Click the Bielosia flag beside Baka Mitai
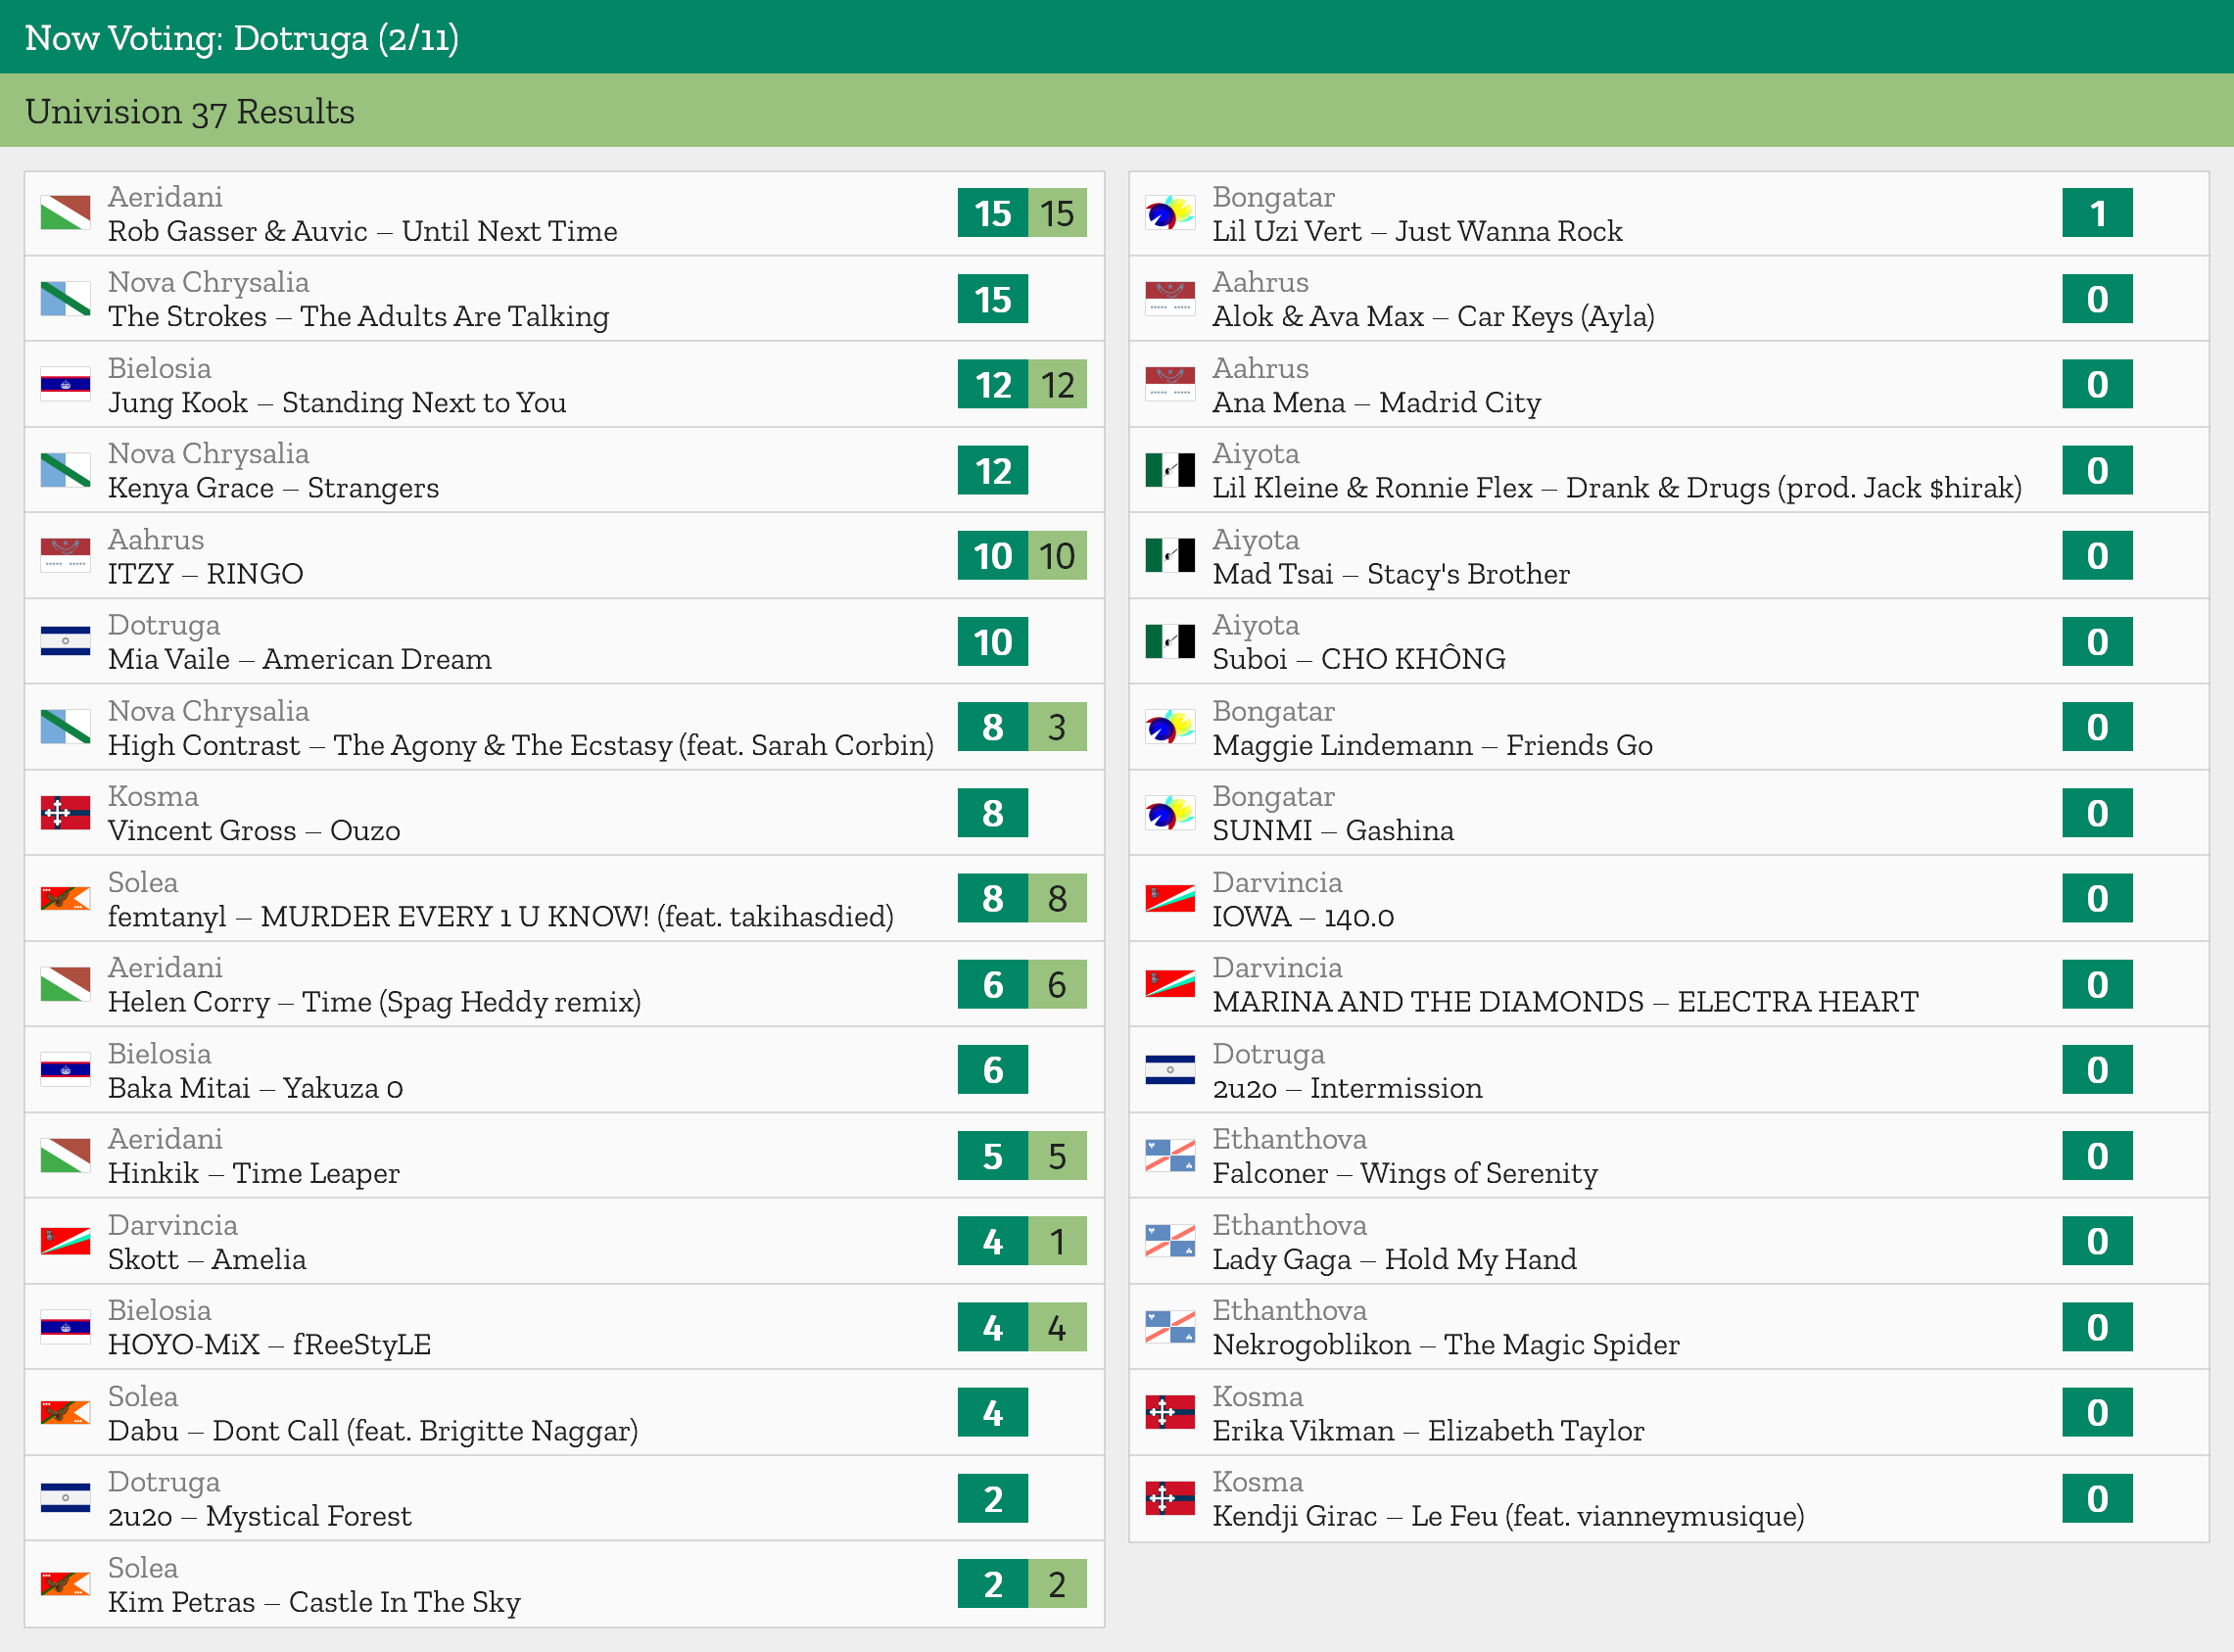 [65, 1070]
